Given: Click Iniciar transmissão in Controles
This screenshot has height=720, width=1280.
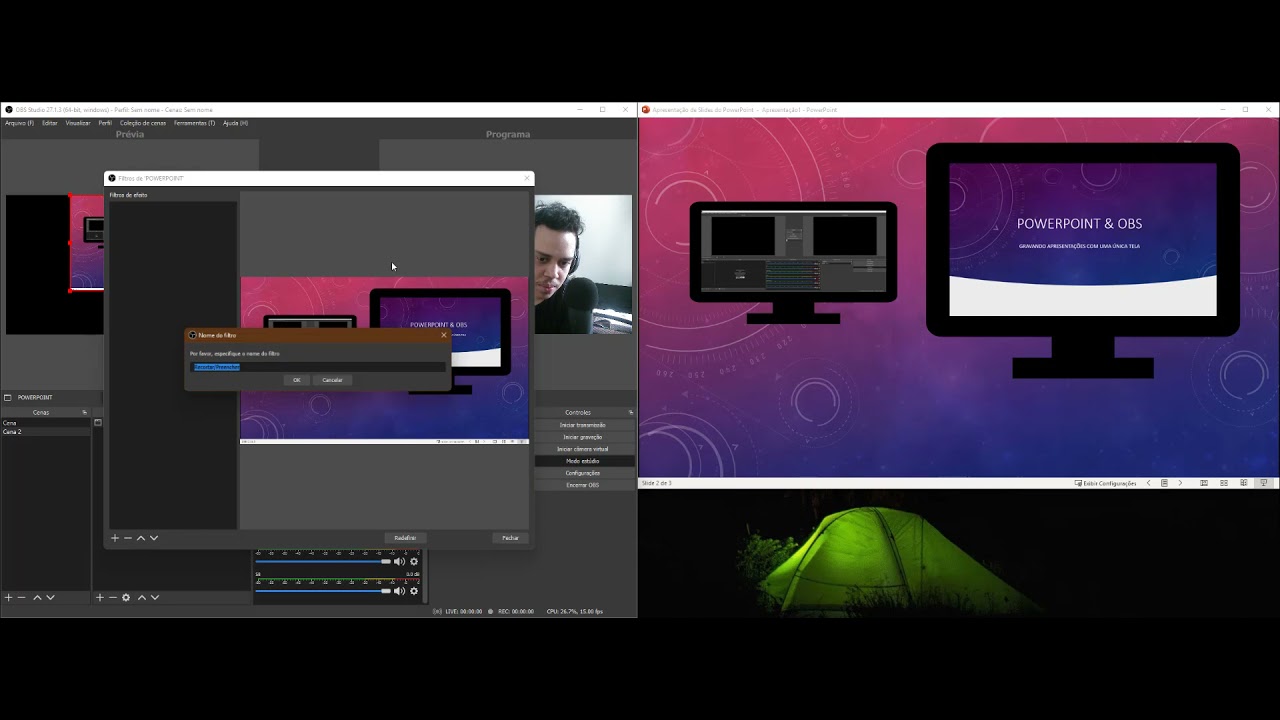Looking at the screenshot, I should click(583, 425).
